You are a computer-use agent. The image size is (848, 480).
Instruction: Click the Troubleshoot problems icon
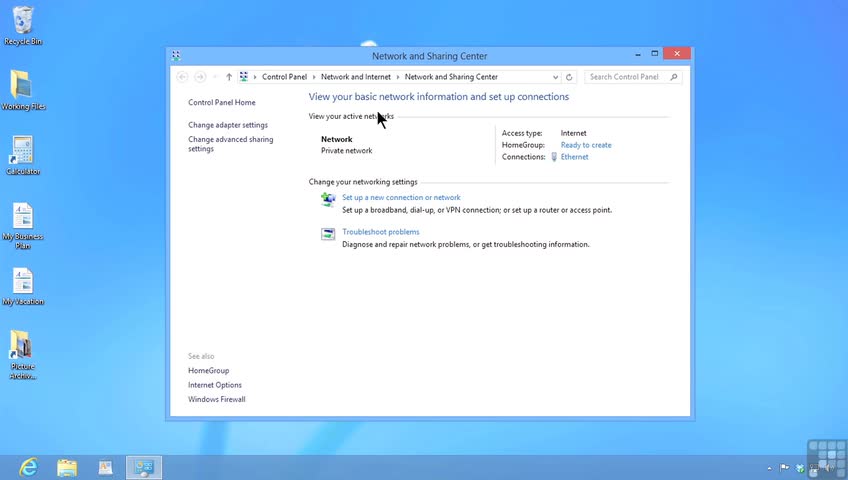click(328, 234)
